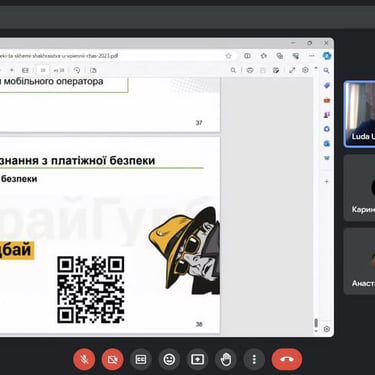Click page number 37 on slide
This screenshot has width=375, height=375.
click(199, 123)
